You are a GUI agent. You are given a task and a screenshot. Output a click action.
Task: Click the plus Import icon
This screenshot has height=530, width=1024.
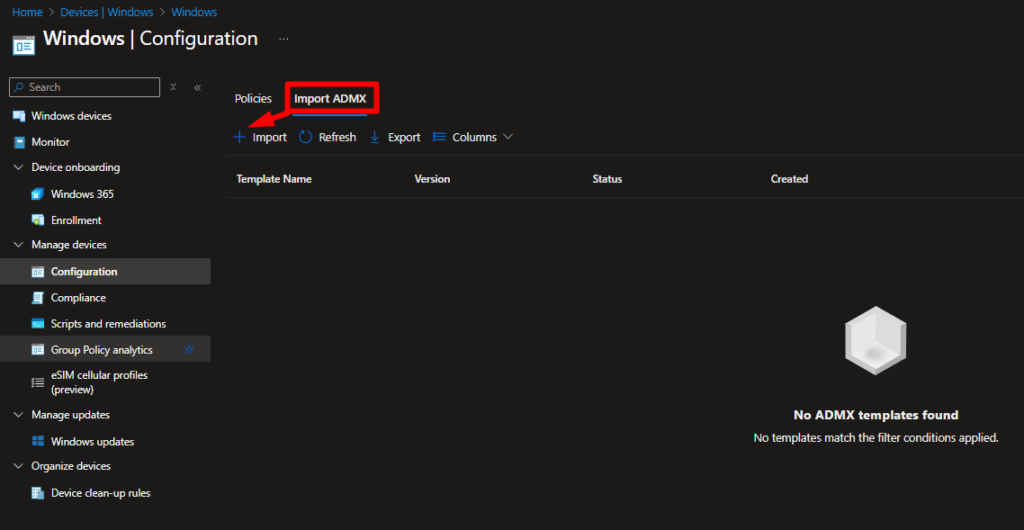pos(240,138)
